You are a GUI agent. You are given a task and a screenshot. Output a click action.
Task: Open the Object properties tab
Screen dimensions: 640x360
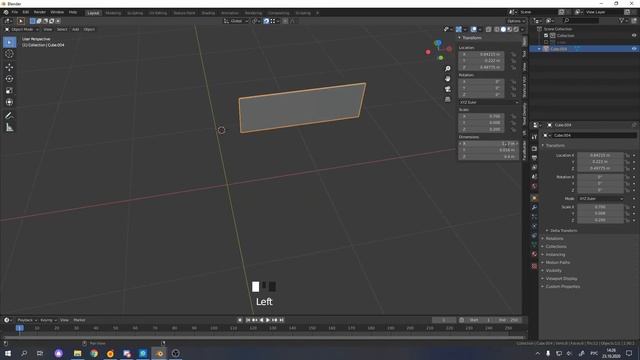coord(534,198)
